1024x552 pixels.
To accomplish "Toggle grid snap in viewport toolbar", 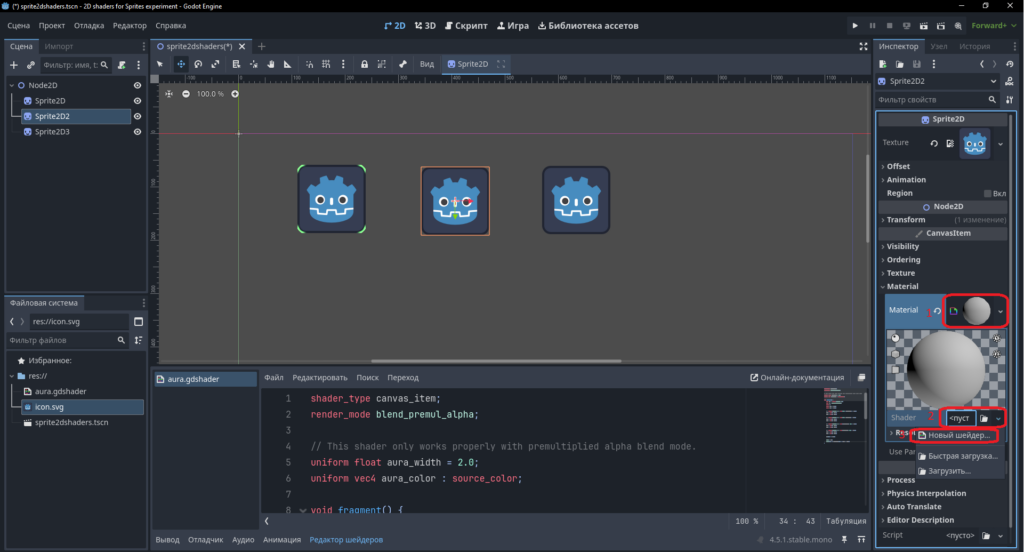I will pyautogui.click(x=326, y=64).
